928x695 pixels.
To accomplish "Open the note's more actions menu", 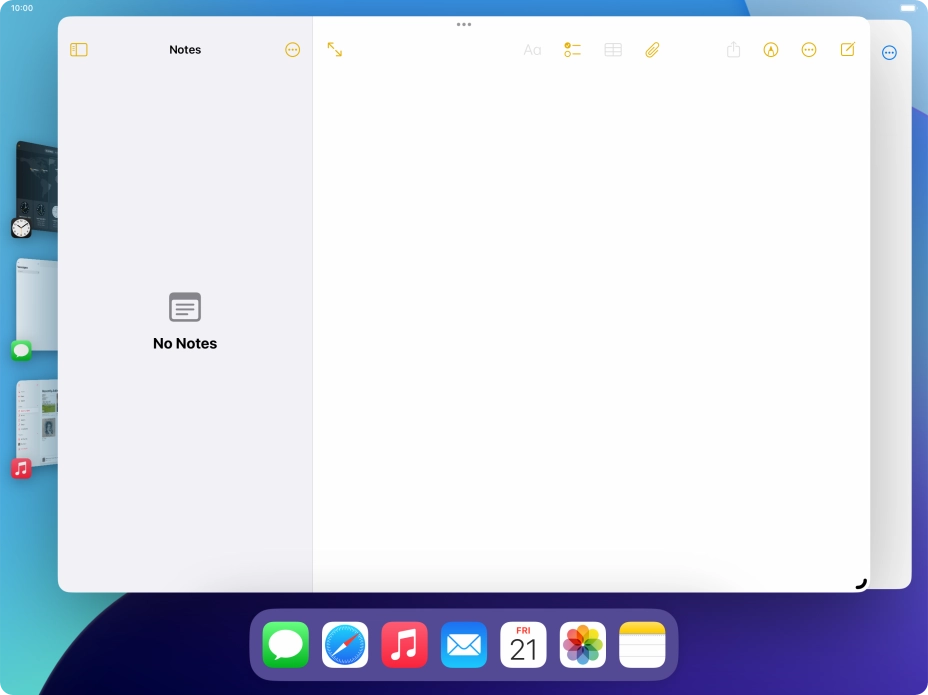I will tap(809, 50).
